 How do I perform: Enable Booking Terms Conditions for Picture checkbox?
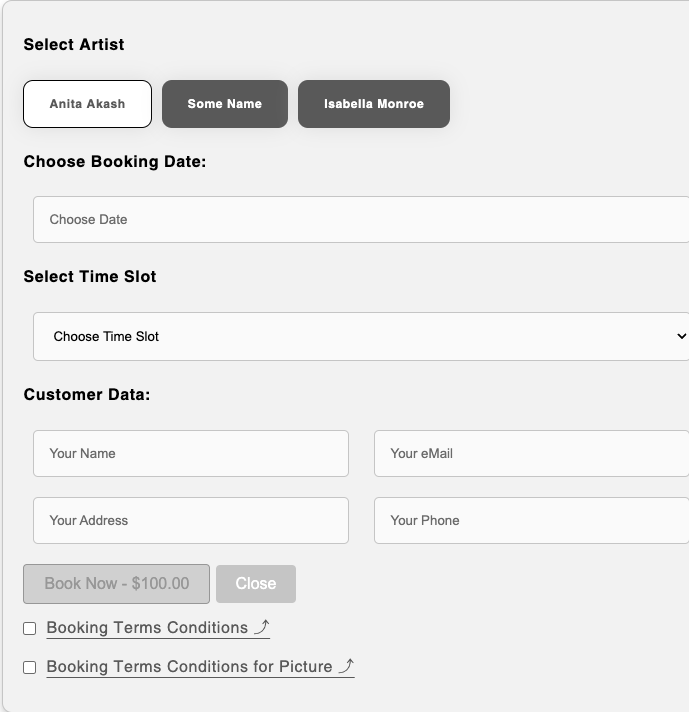[x=30, y=667]
